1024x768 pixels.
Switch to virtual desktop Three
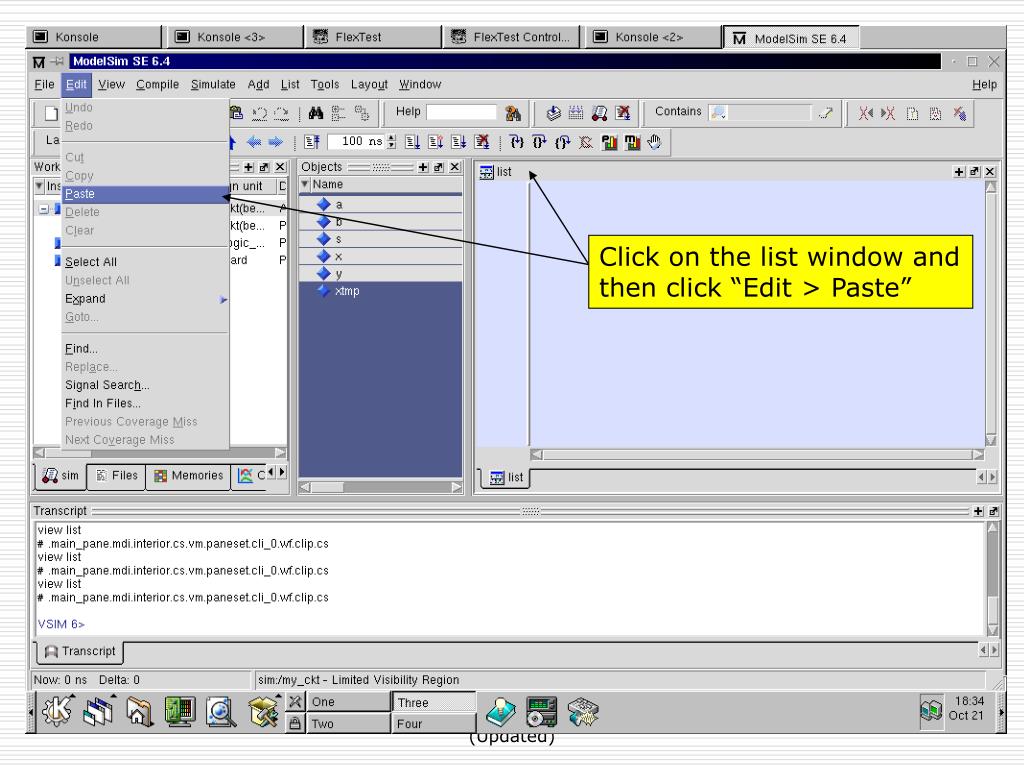point(434,702)
